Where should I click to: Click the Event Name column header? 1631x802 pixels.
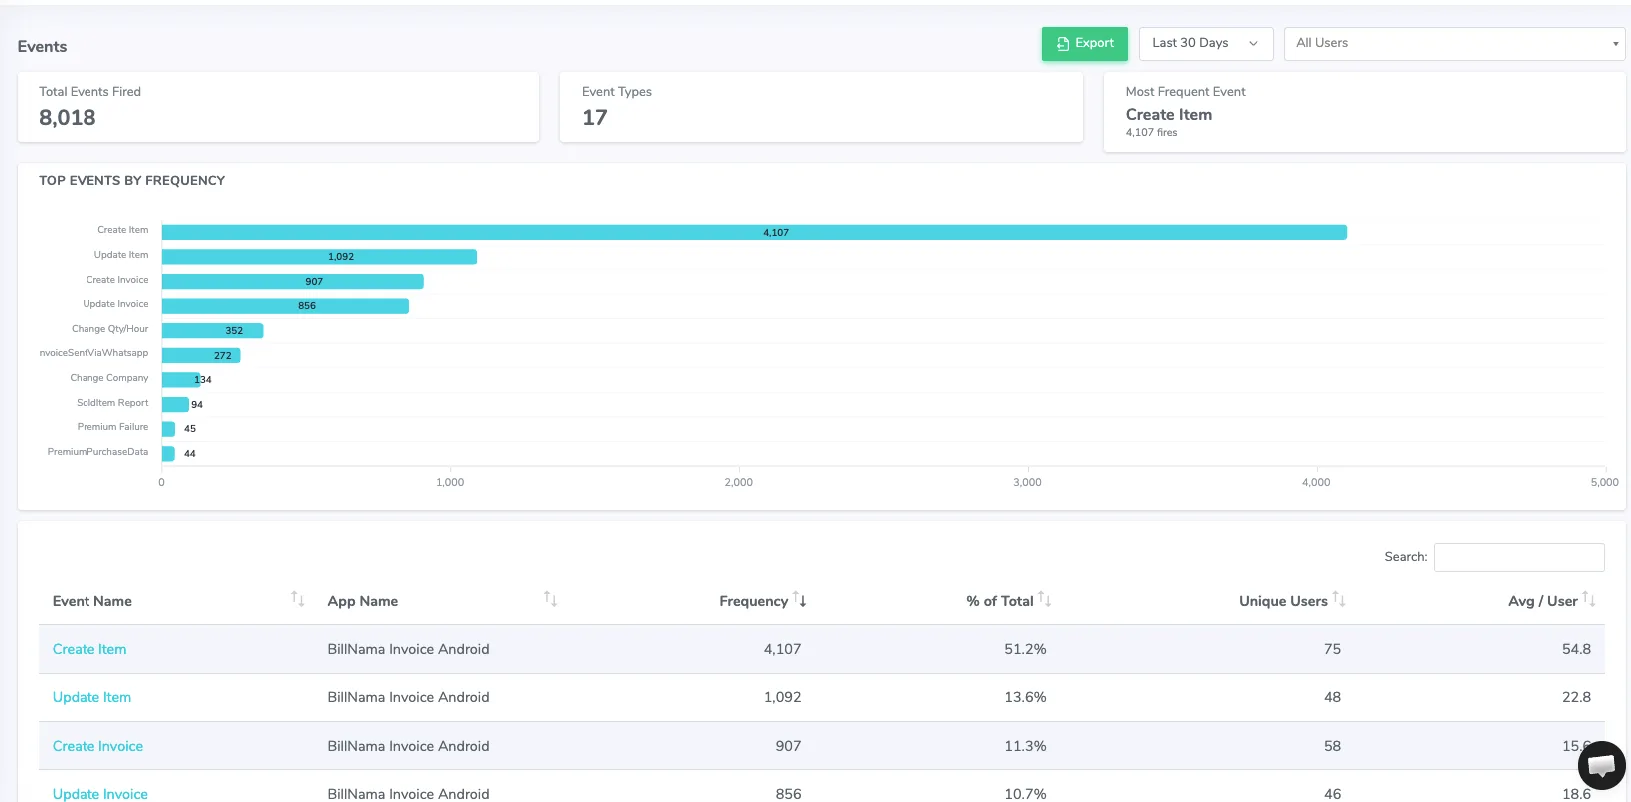click(x=92, y=601)
